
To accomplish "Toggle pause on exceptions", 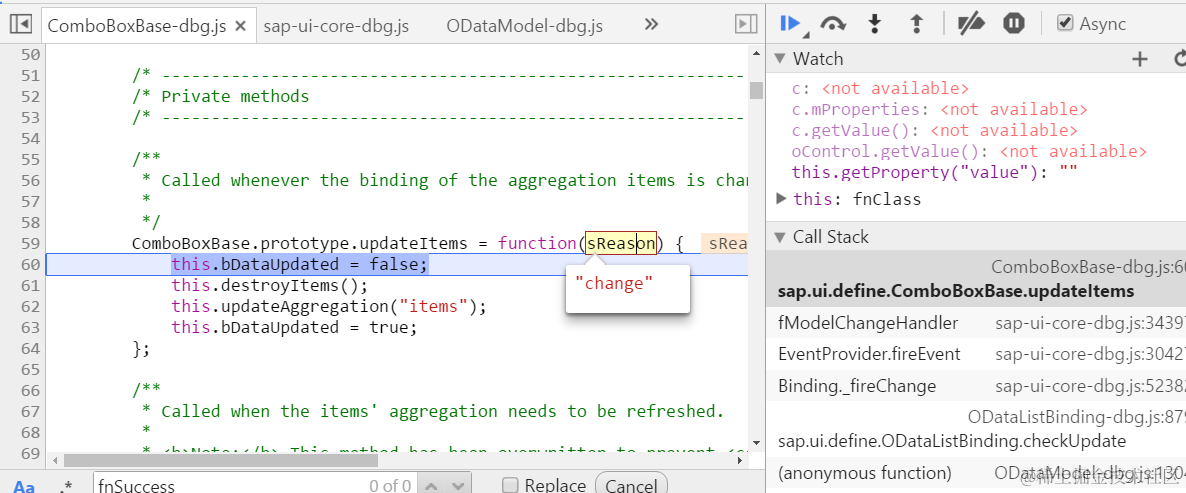I will (1014, 24).
